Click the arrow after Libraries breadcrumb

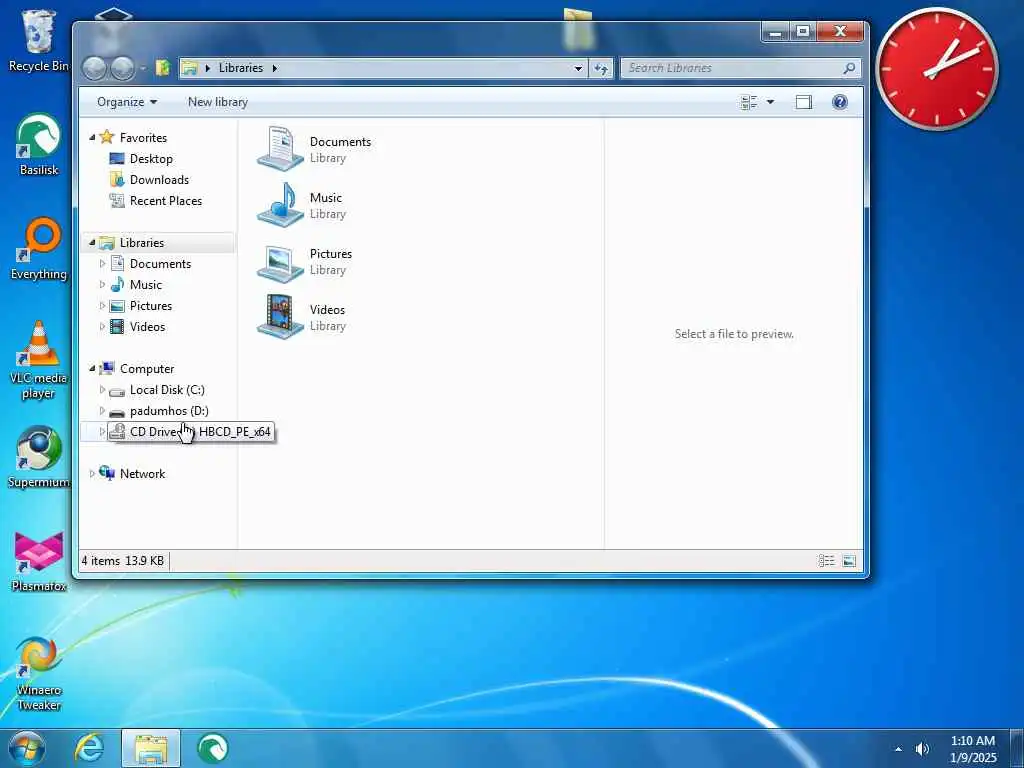pyautogui.click(x=274, y=68)
